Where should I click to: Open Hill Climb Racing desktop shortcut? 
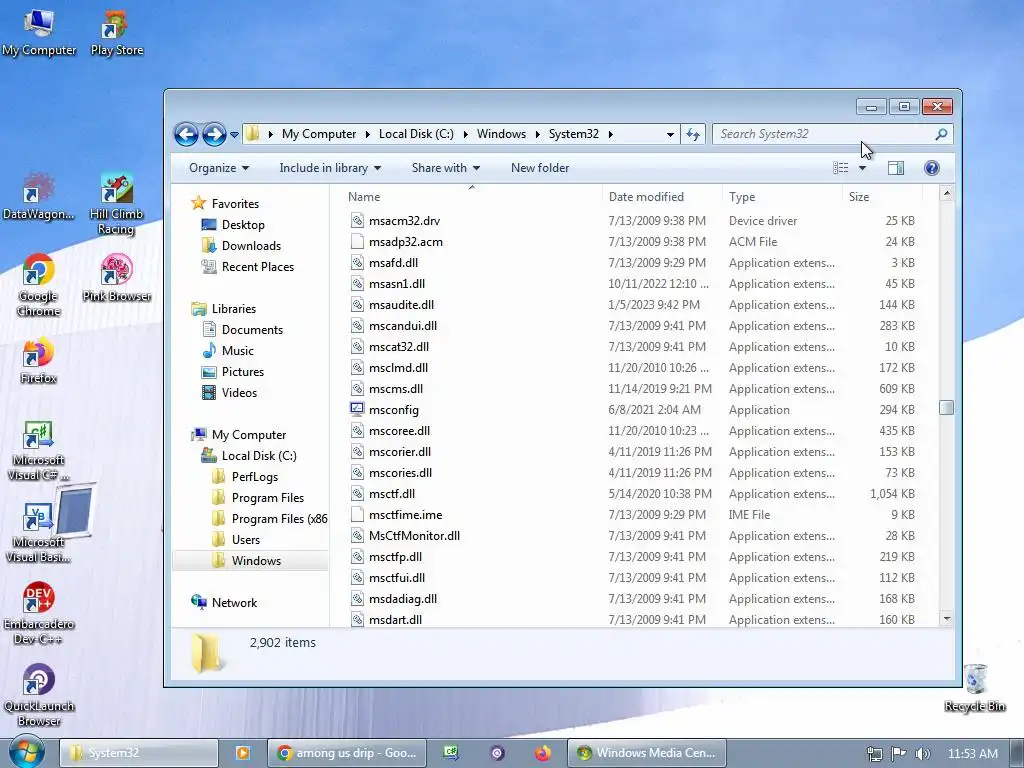tap(116, 204)
